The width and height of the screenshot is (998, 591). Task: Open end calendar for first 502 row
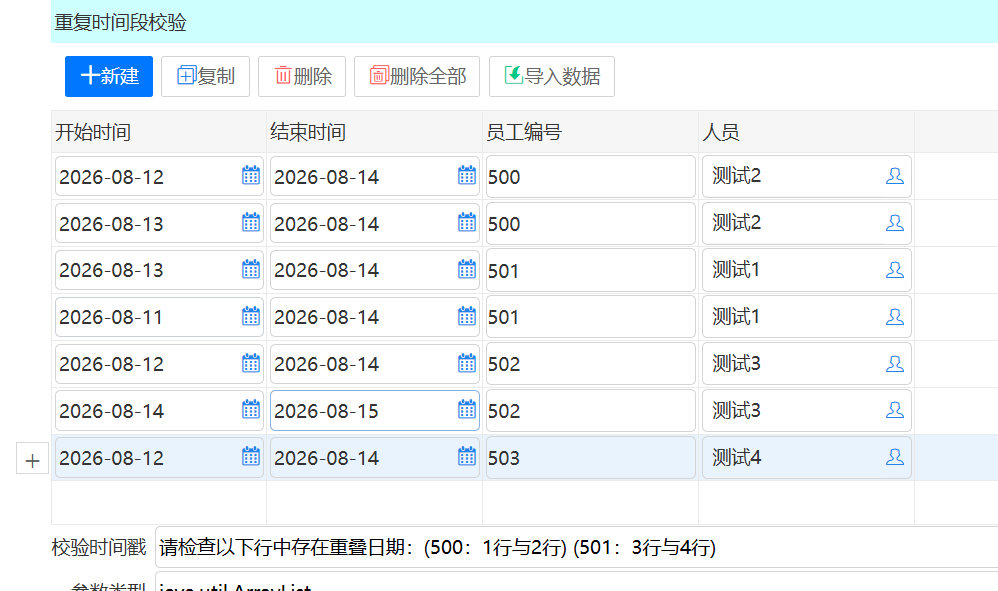tap(467, 364)
